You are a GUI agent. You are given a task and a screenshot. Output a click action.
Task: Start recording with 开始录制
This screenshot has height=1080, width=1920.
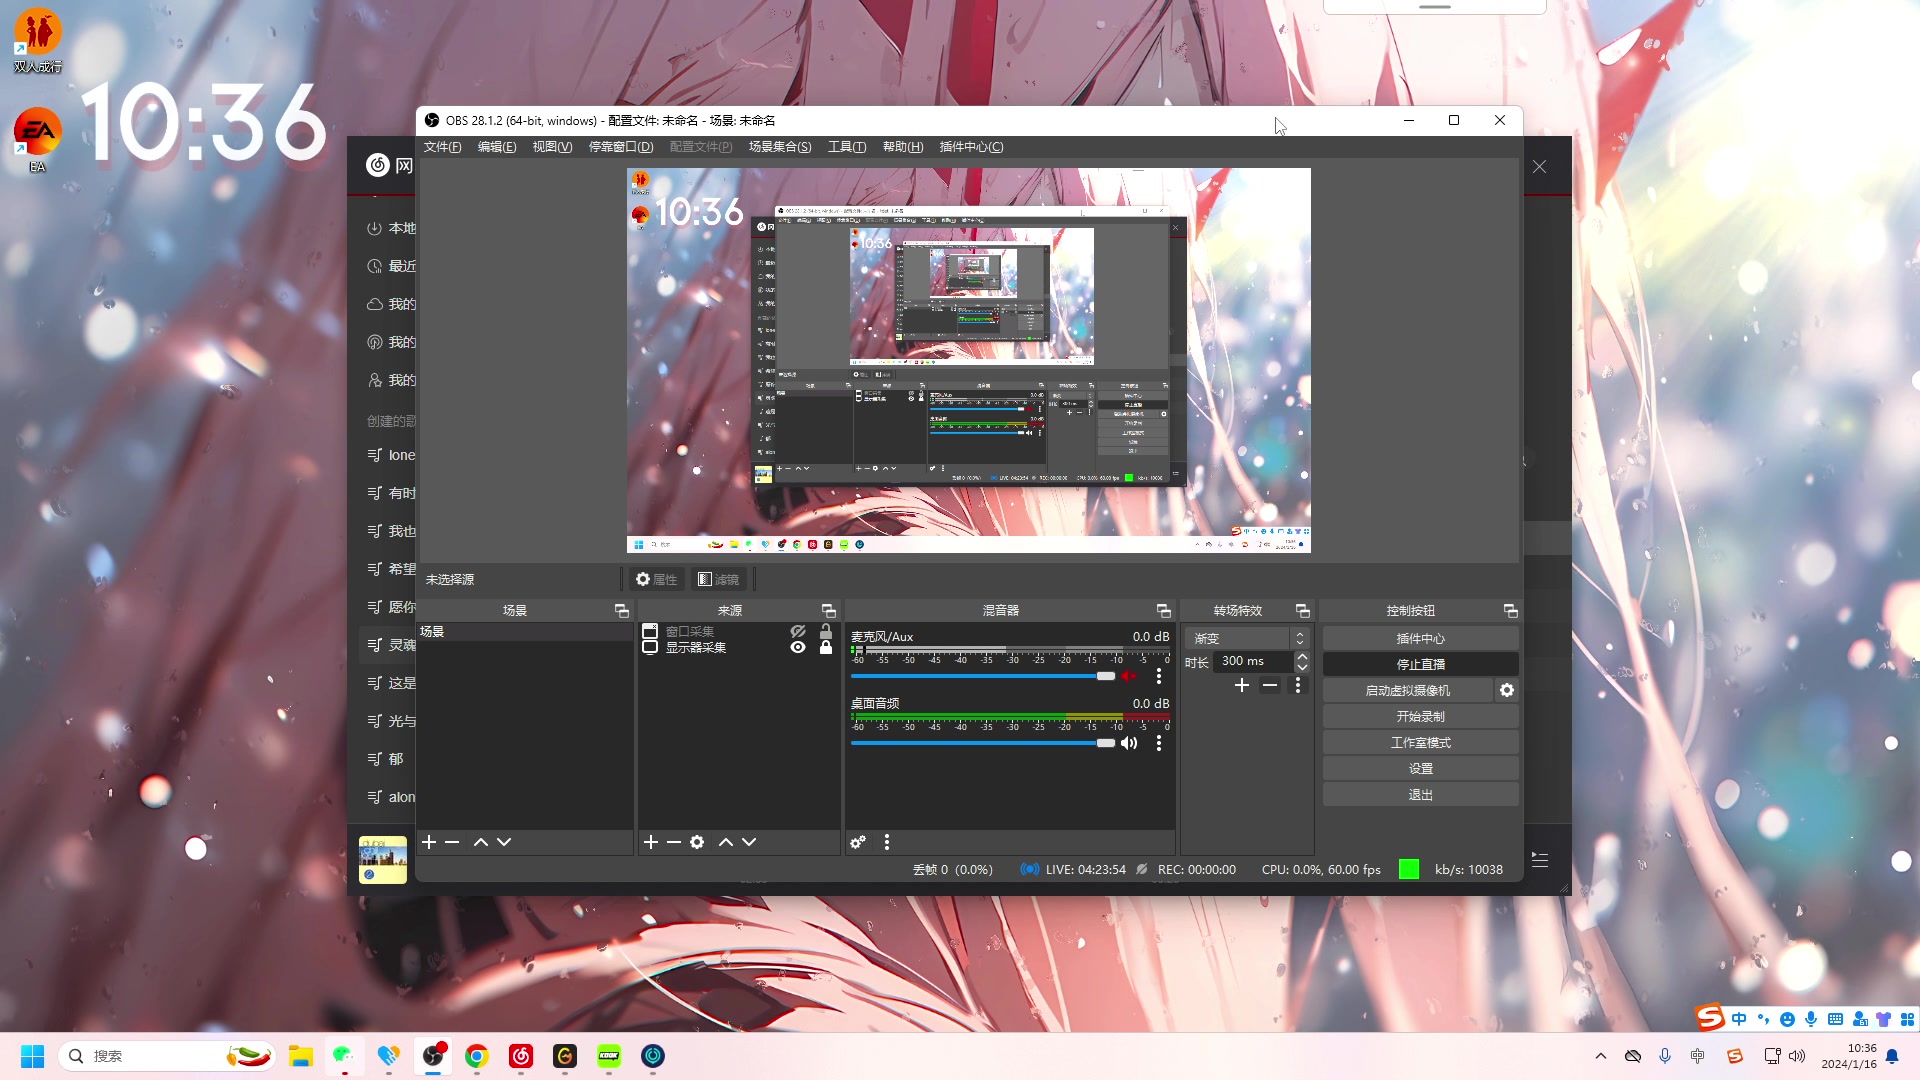[x=1420, y=716]
